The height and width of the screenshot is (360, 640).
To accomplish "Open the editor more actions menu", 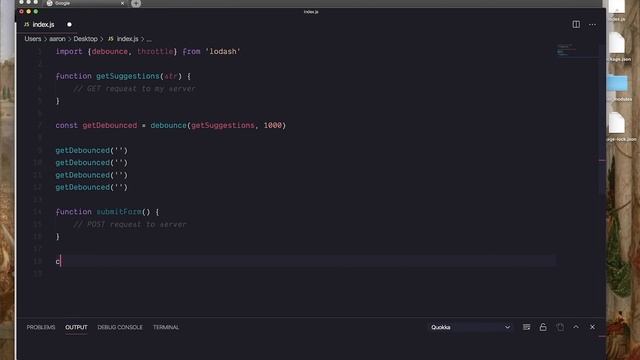I will tap(592, 24).
